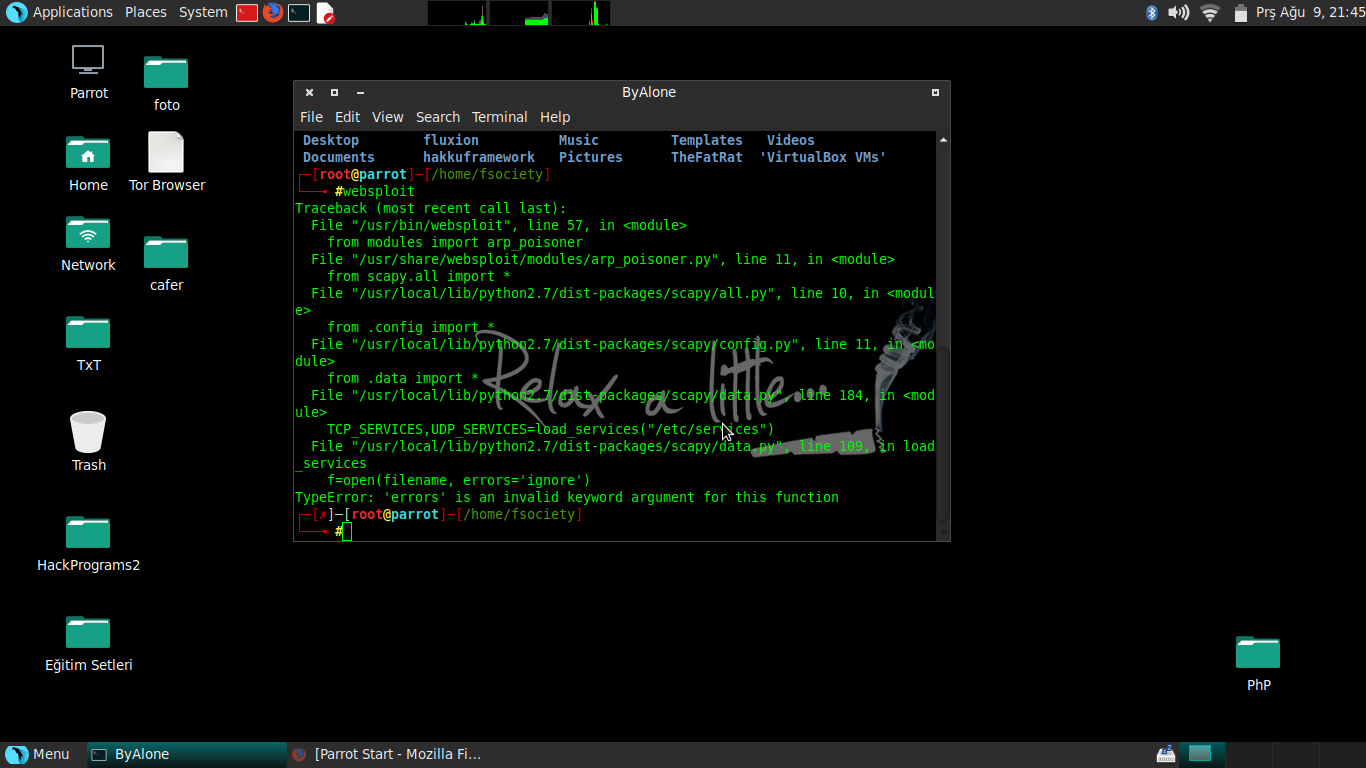Click the '#websploit' command text
1366x768 pixels.
click(x=375, y=191)
